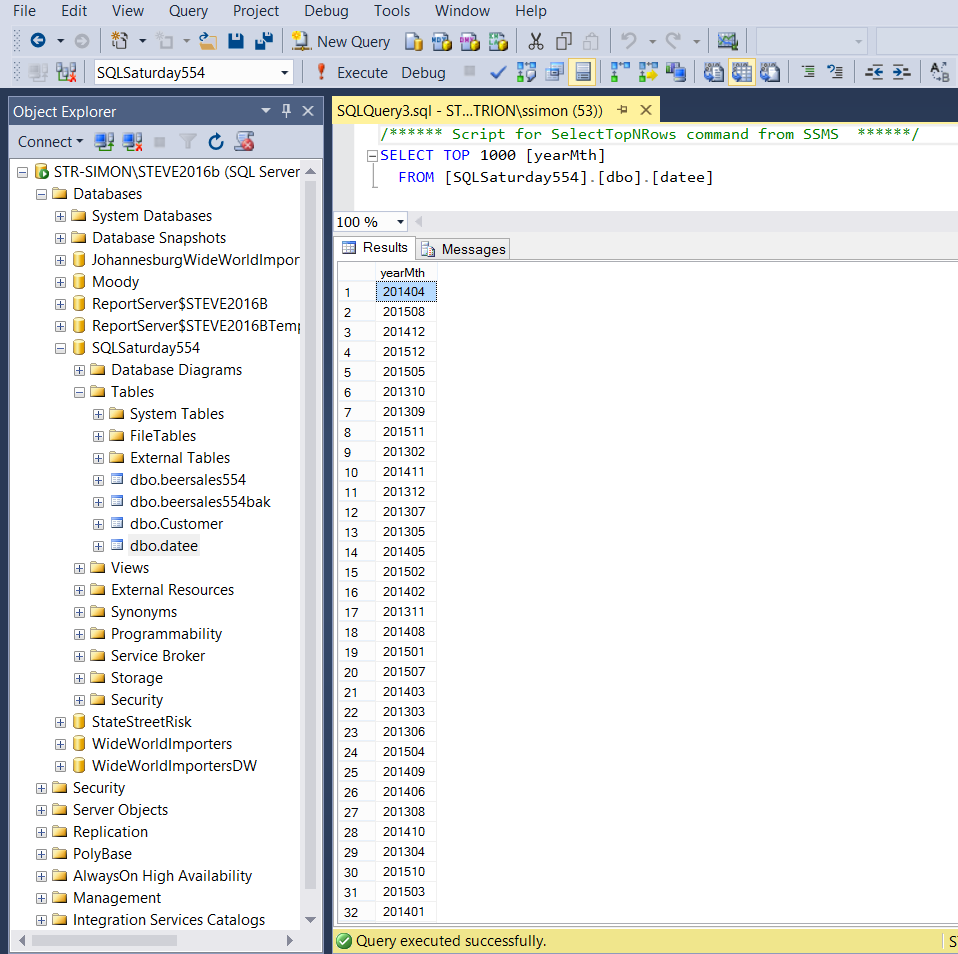Click the Open File folder icon
The height and width of the screenshot is (954, 958).
(208, 41)
